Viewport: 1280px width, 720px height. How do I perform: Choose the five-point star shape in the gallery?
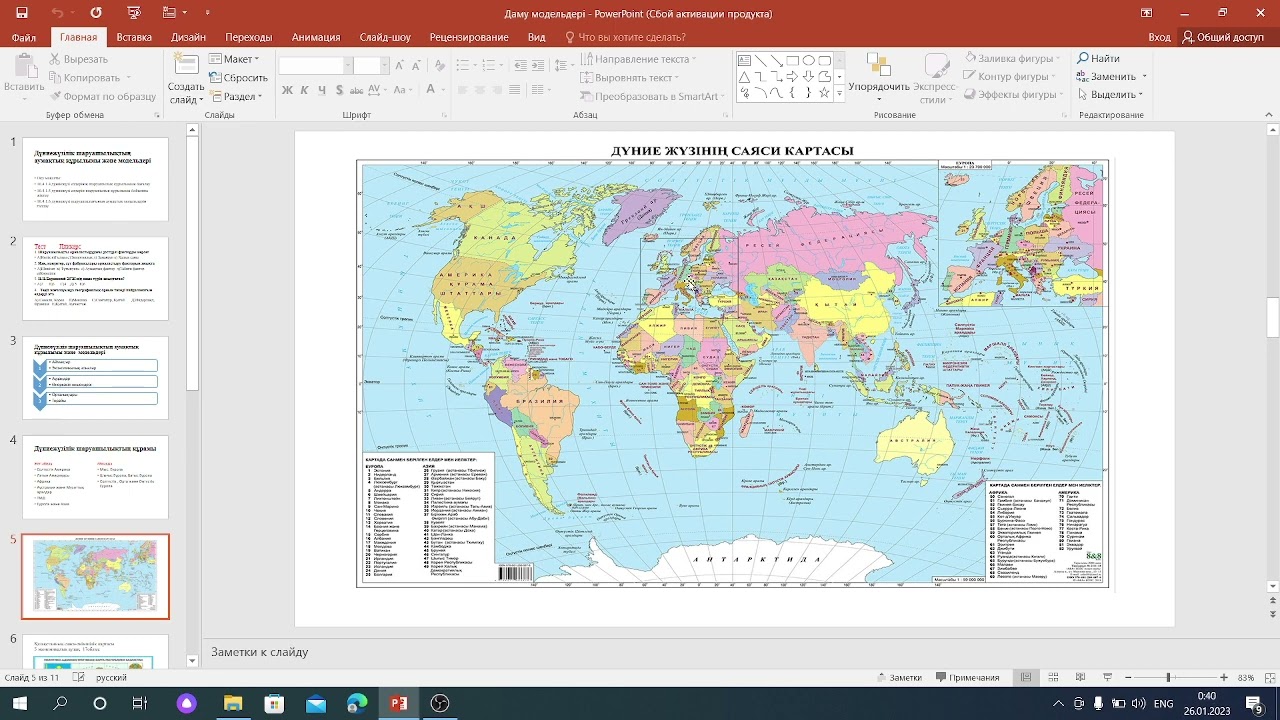pos(824,92)
